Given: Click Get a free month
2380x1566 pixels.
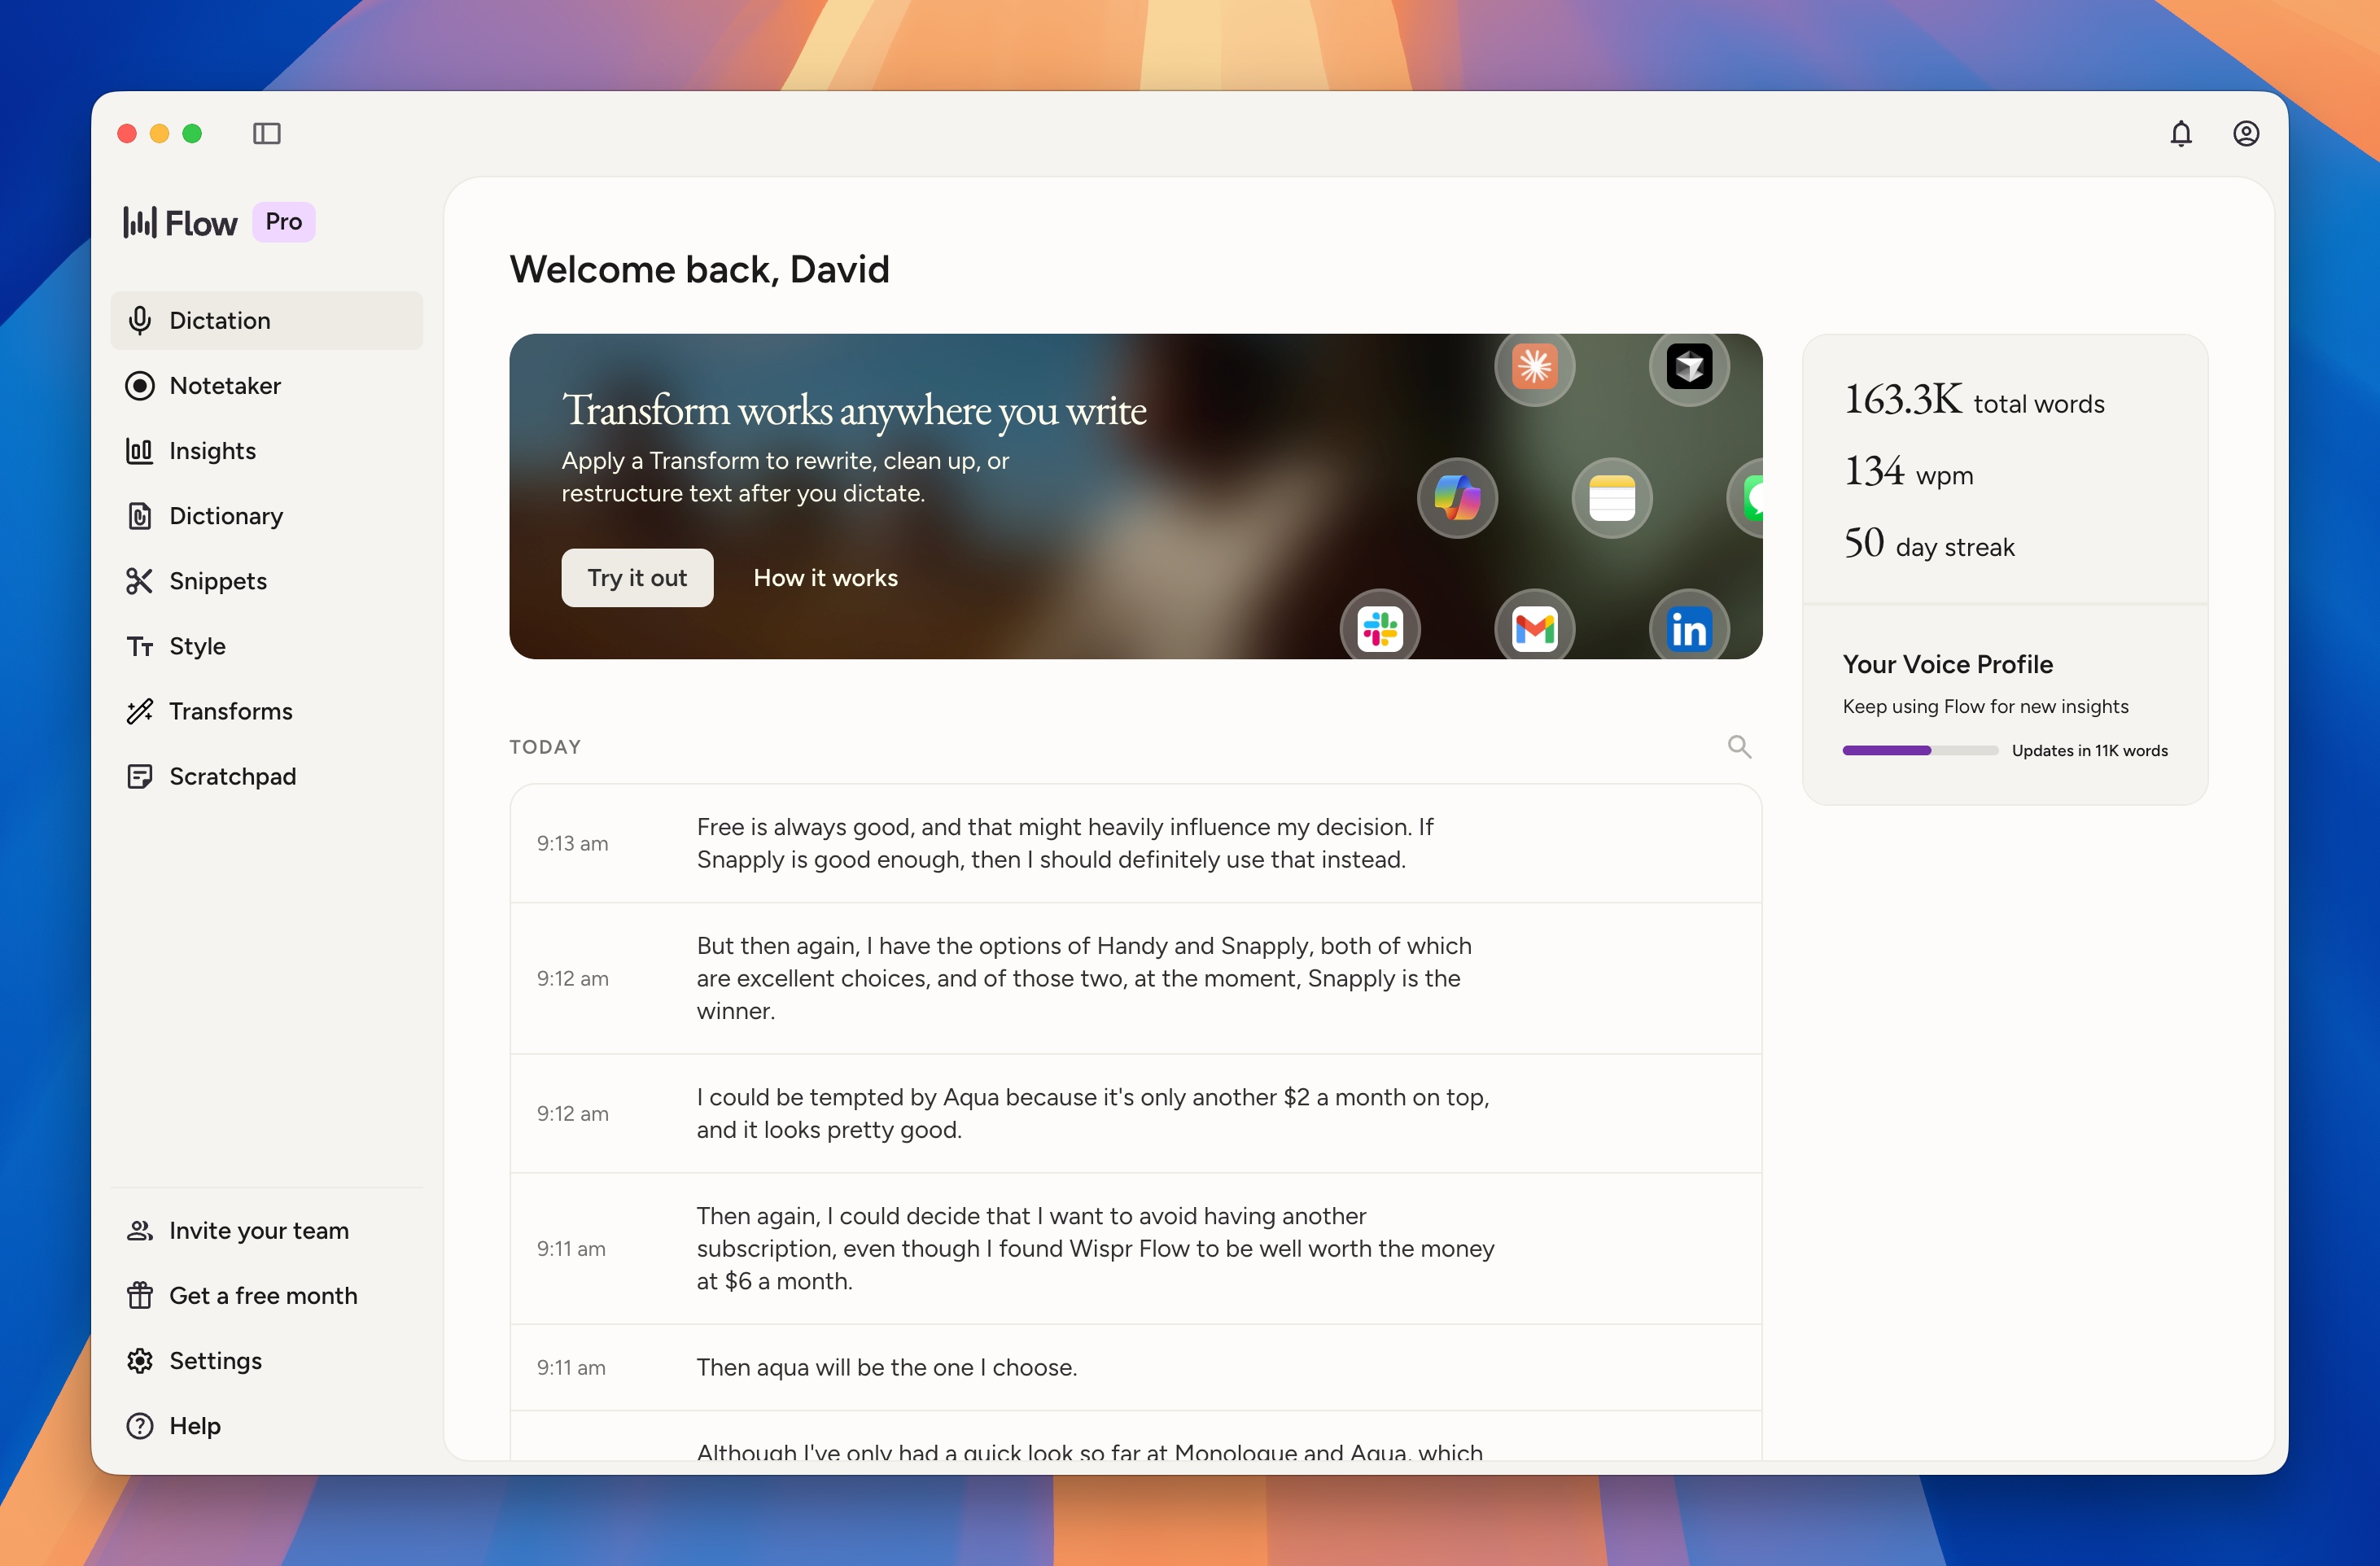Looking at the screenshot, I should pyautogui.click(x=267, y=1295).
